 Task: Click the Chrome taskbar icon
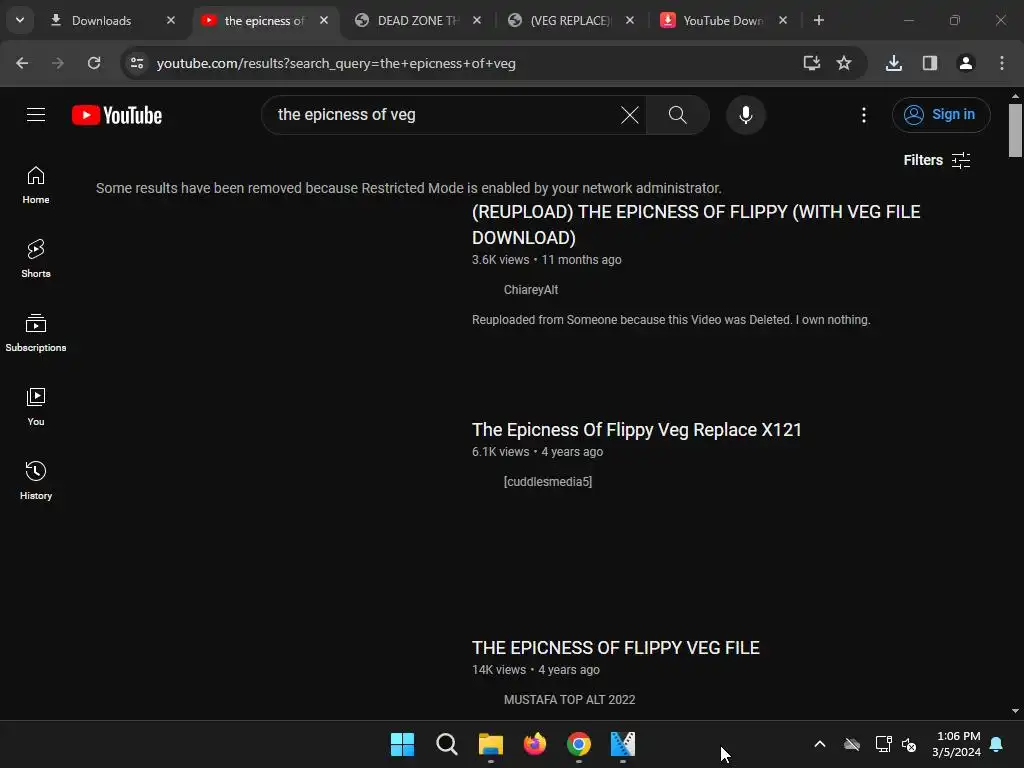coord(579,744)
